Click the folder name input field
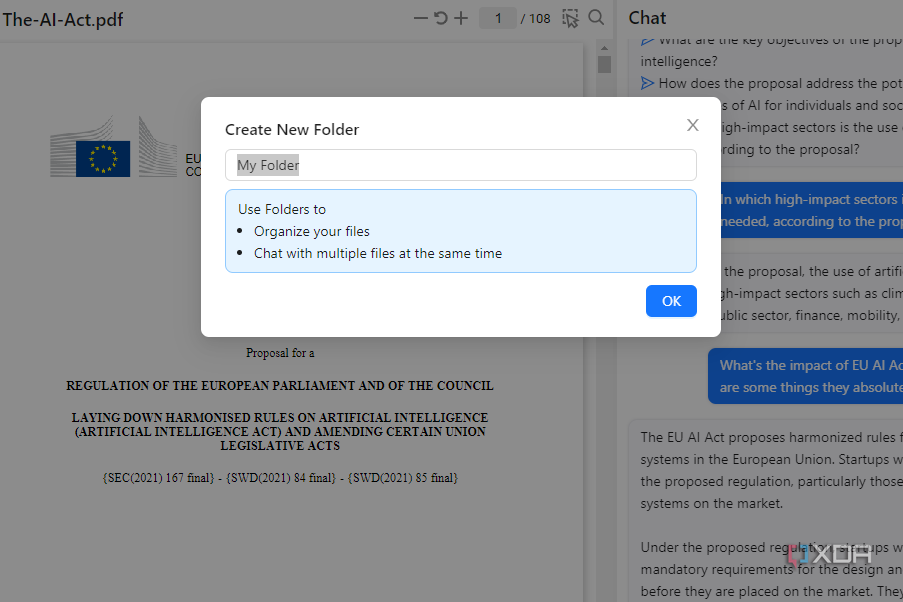Screen dimensions: 903x602 coord(461,165)
